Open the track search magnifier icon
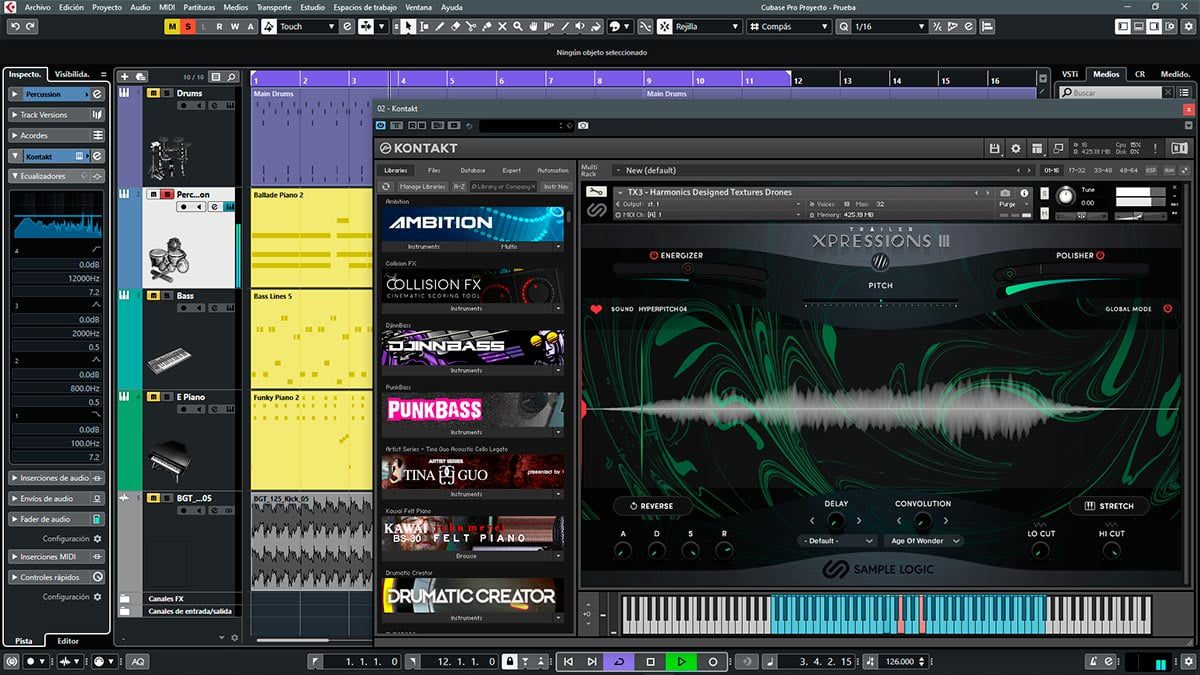 (x=230, y=76)
